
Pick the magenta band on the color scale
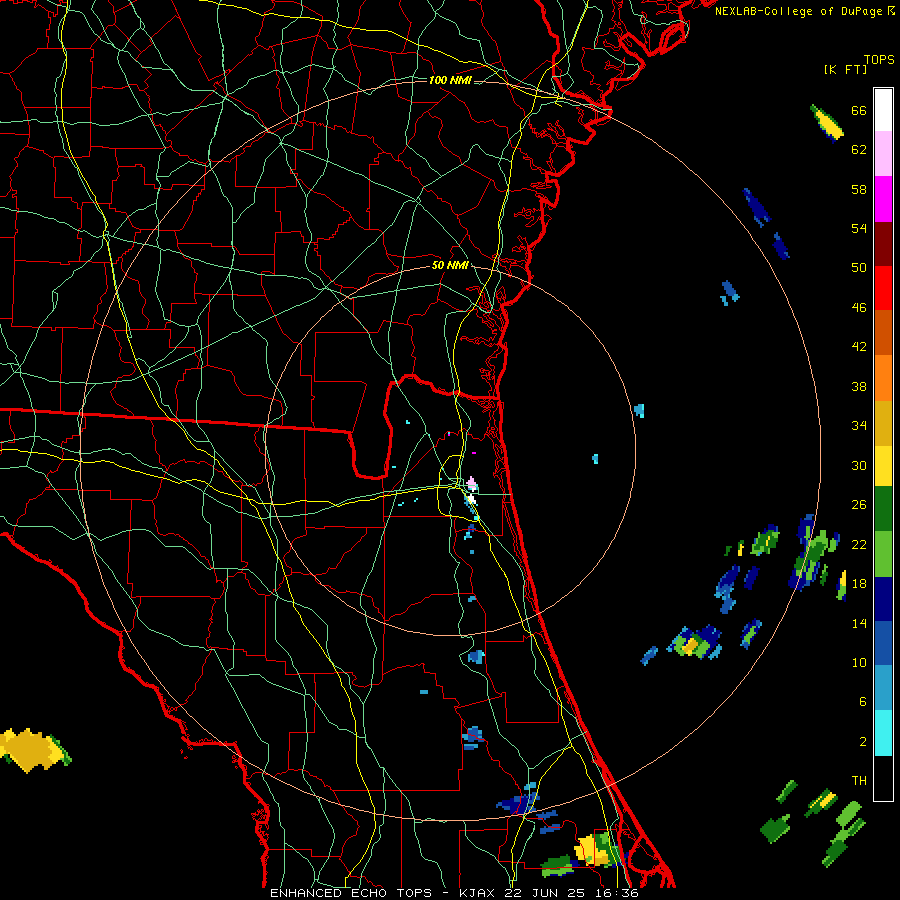883,199
